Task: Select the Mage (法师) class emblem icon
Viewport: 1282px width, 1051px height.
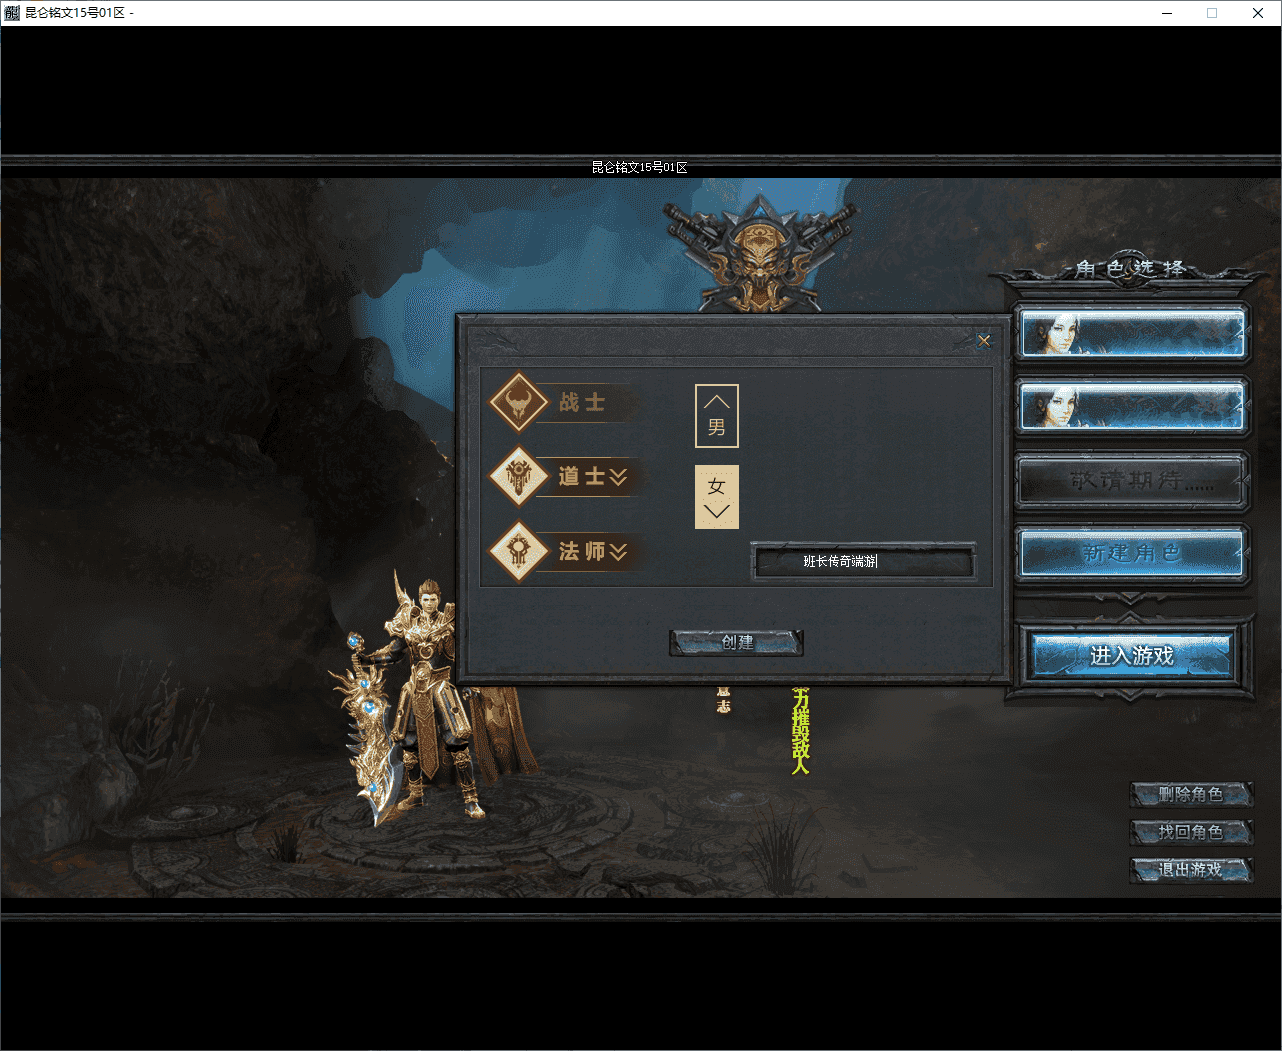Action: [519, 551]
